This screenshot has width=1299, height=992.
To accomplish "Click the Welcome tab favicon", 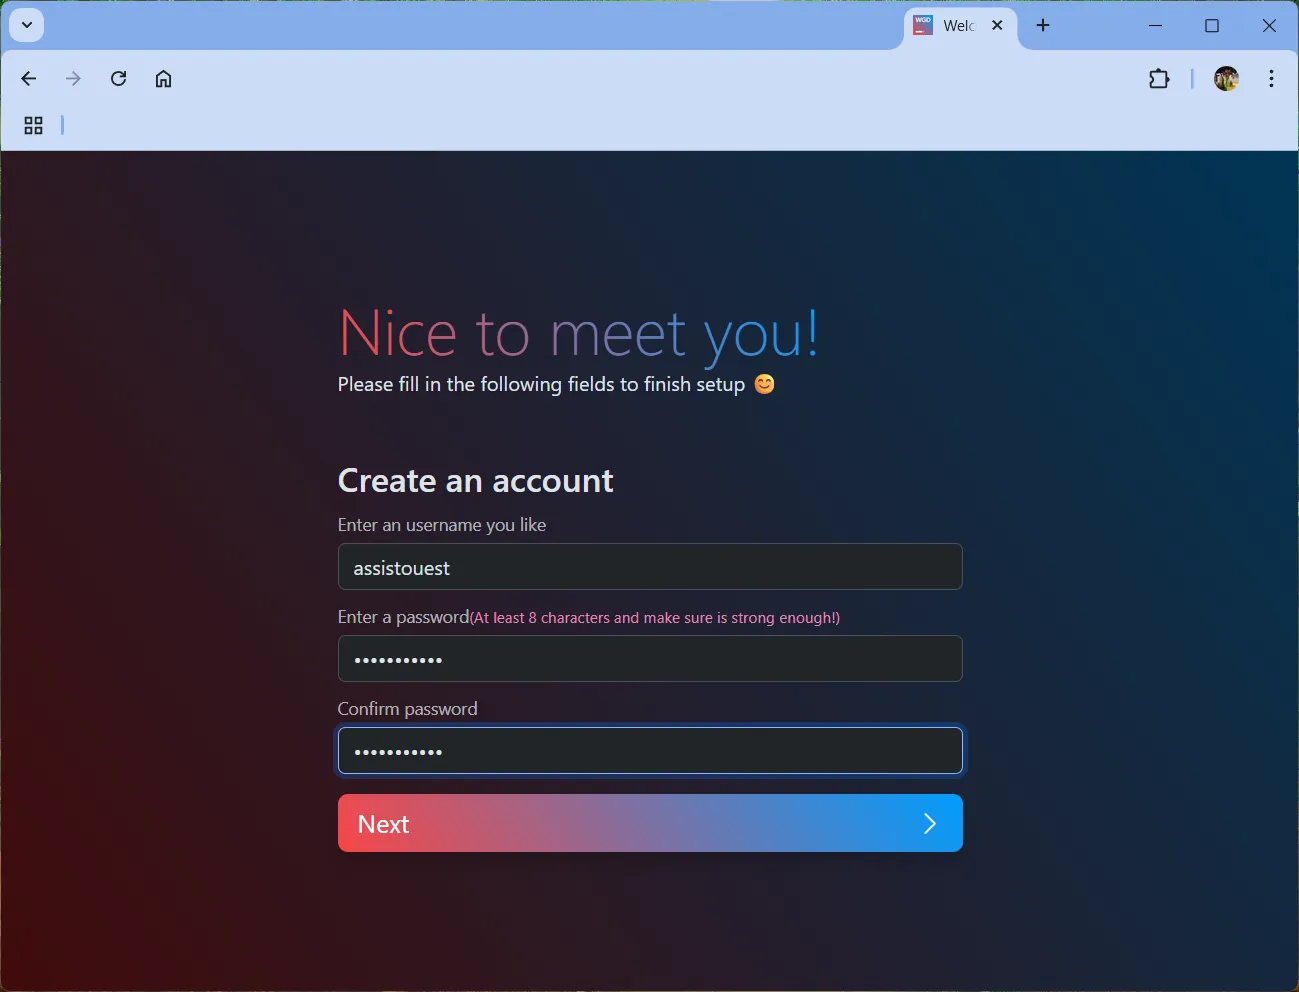I will click(923, 26).
